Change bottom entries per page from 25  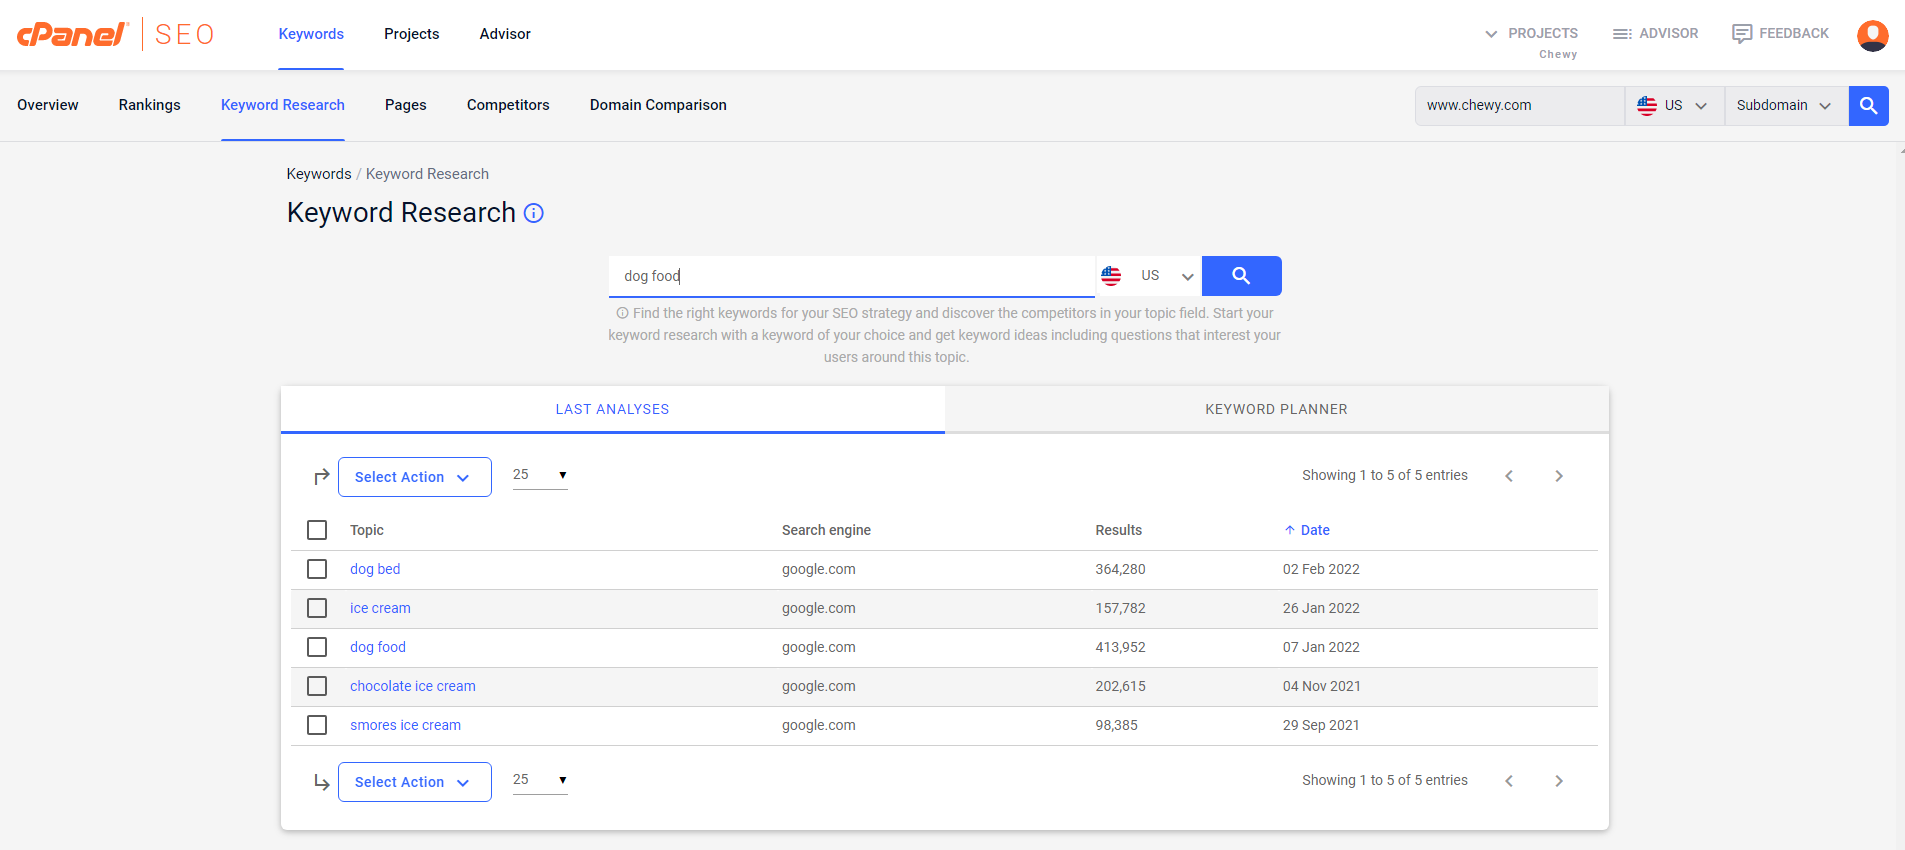pyautogui.click(x=540, y=780)
